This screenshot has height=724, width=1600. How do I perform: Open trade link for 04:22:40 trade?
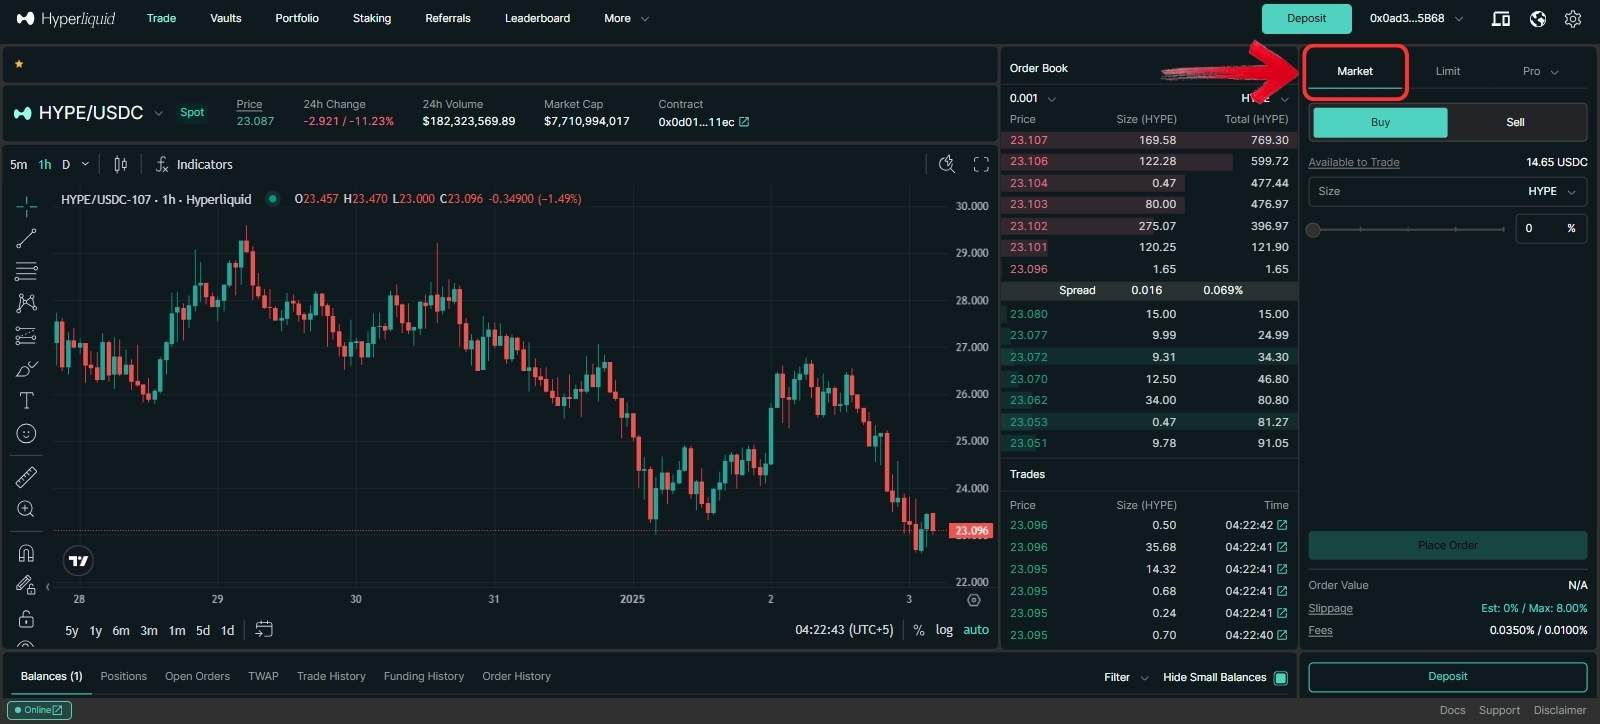[1282, 635]
